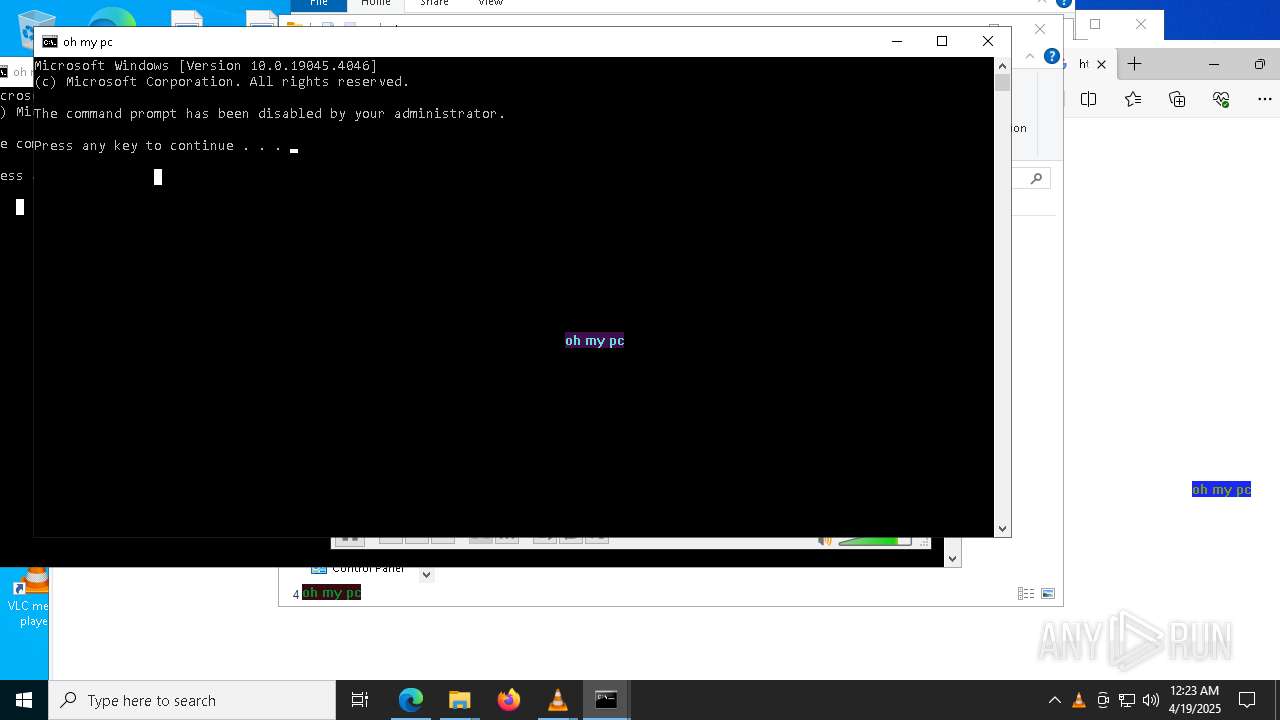The height and width of the screenshot is (720, 1280).
Task: Open Edge Browser essentials heart icon
Action: click(x=1221, y=99)
